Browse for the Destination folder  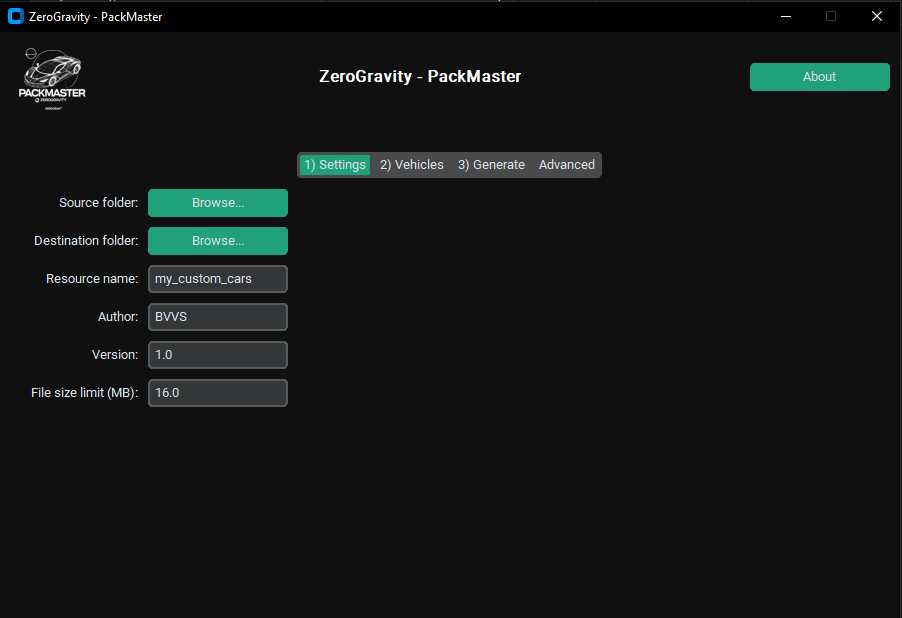click(218, 241)
